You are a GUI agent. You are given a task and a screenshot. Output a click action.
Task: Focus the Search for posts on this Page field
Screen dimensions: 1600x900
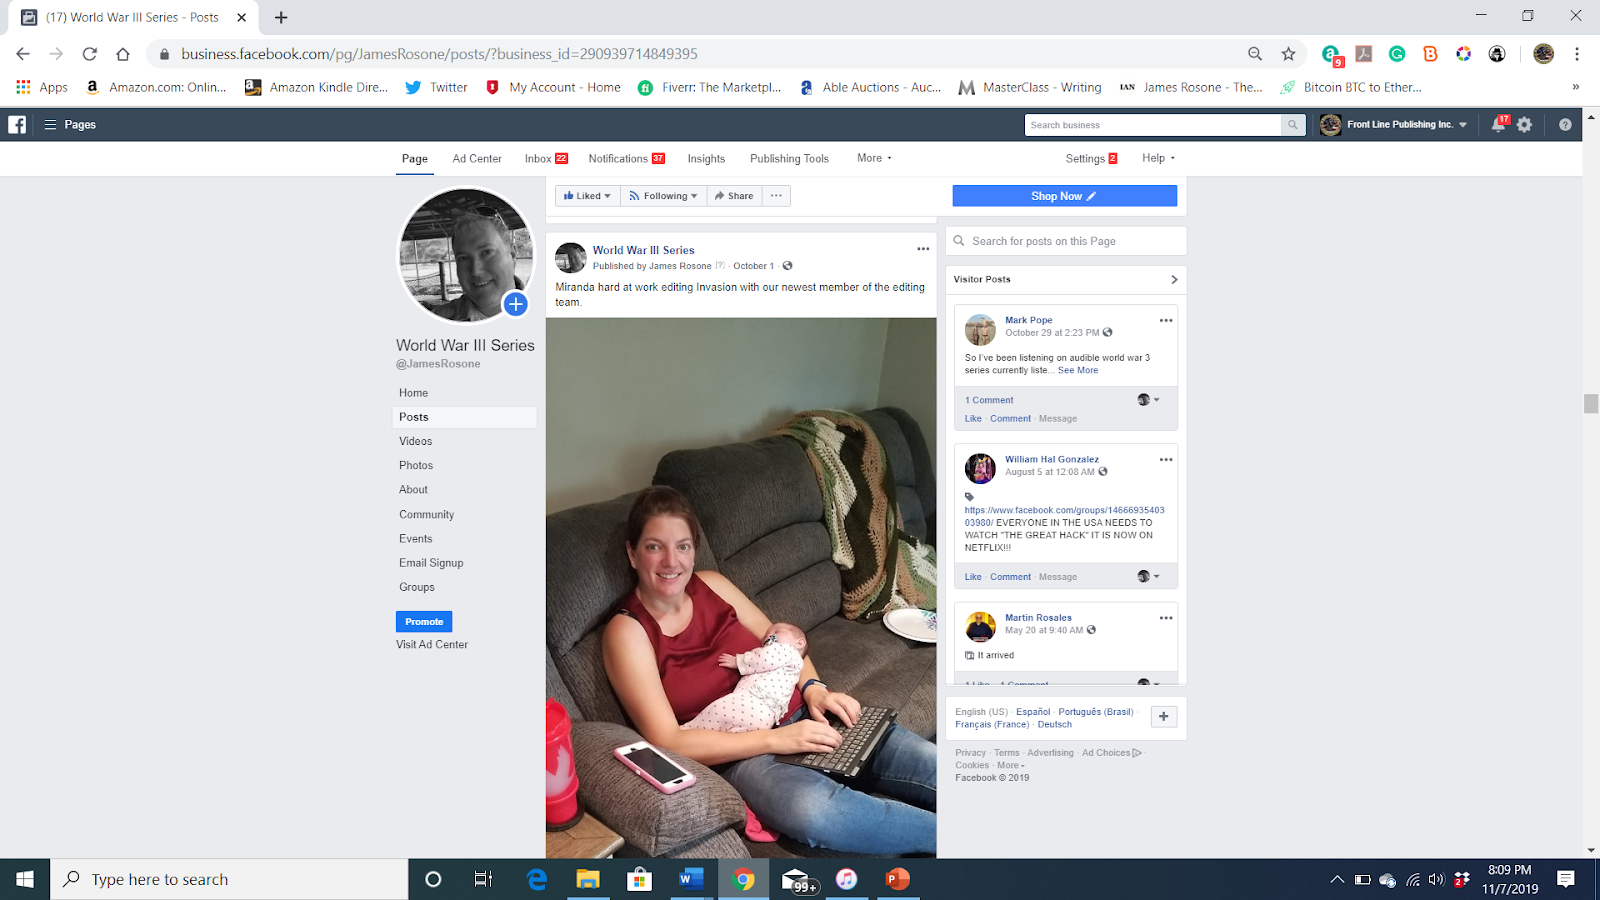[x=1066, y=241]
